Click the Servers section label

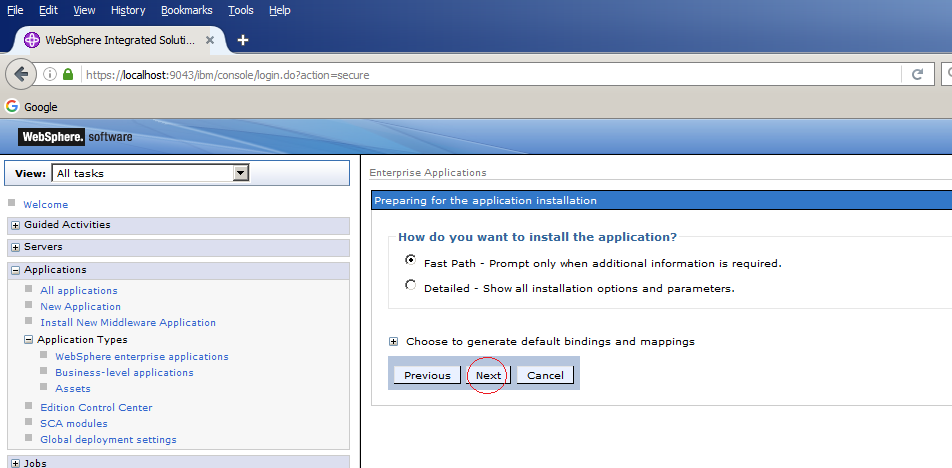pyautogui.click(x=43, y=247)
